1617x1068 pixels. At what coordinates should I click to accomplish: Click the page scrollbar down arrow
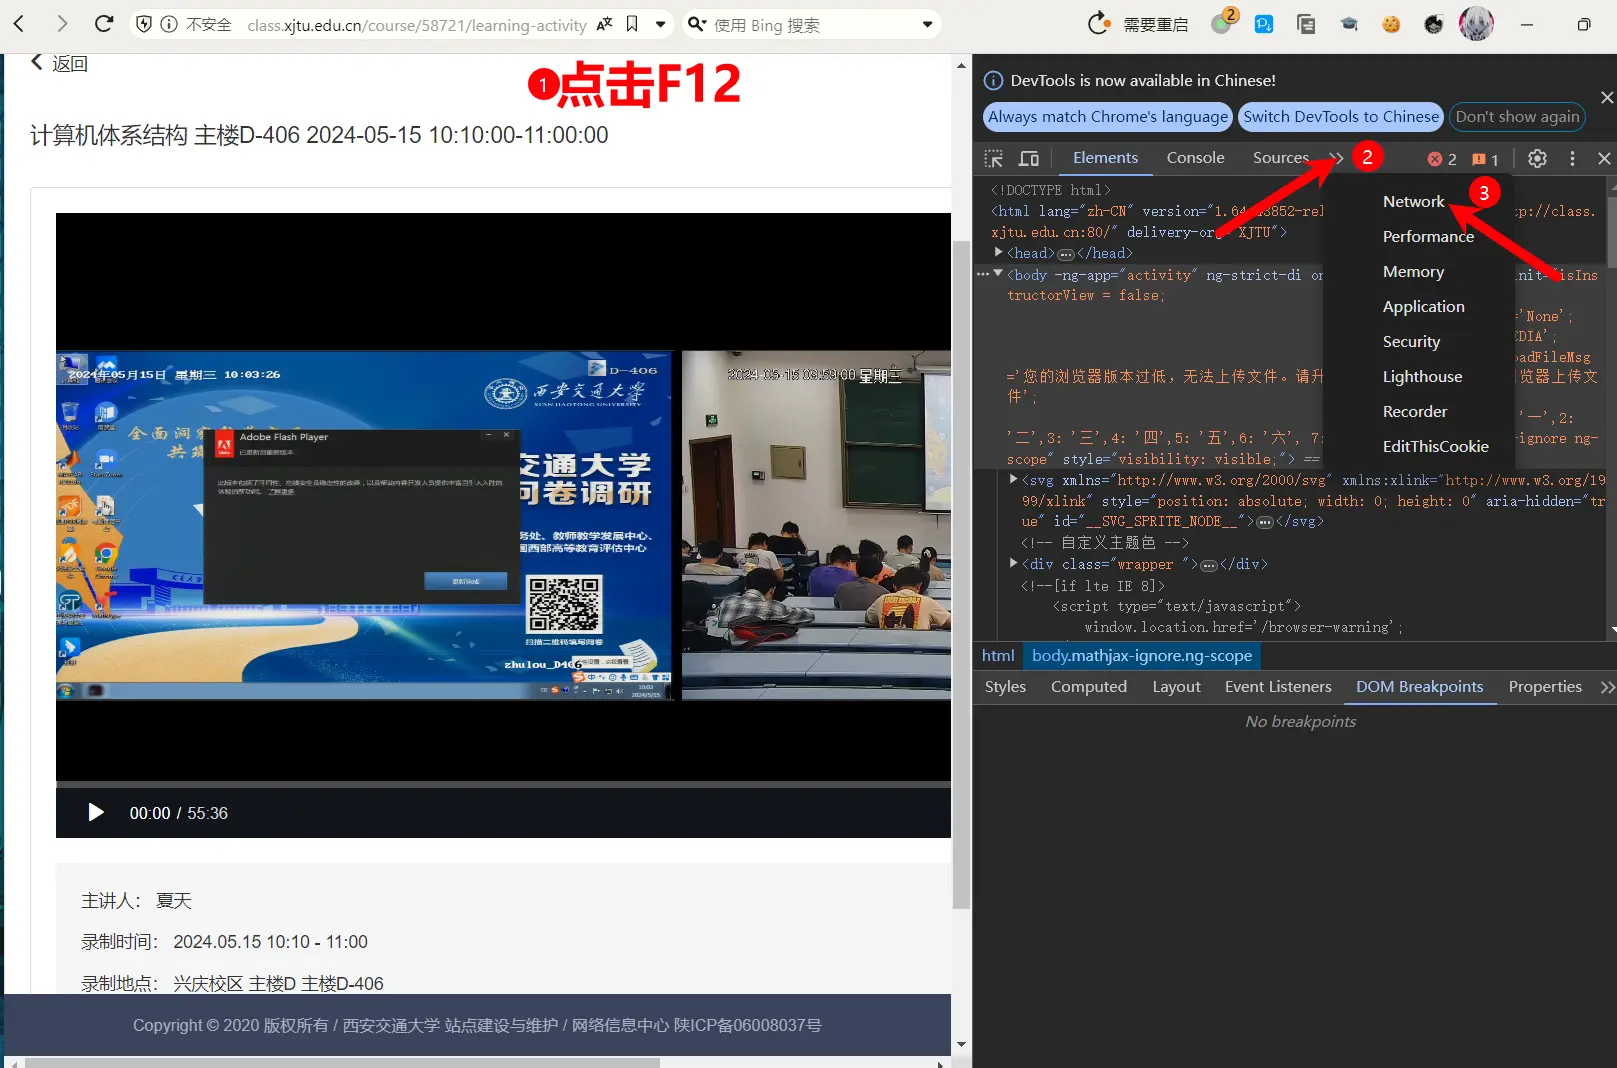961,1044
